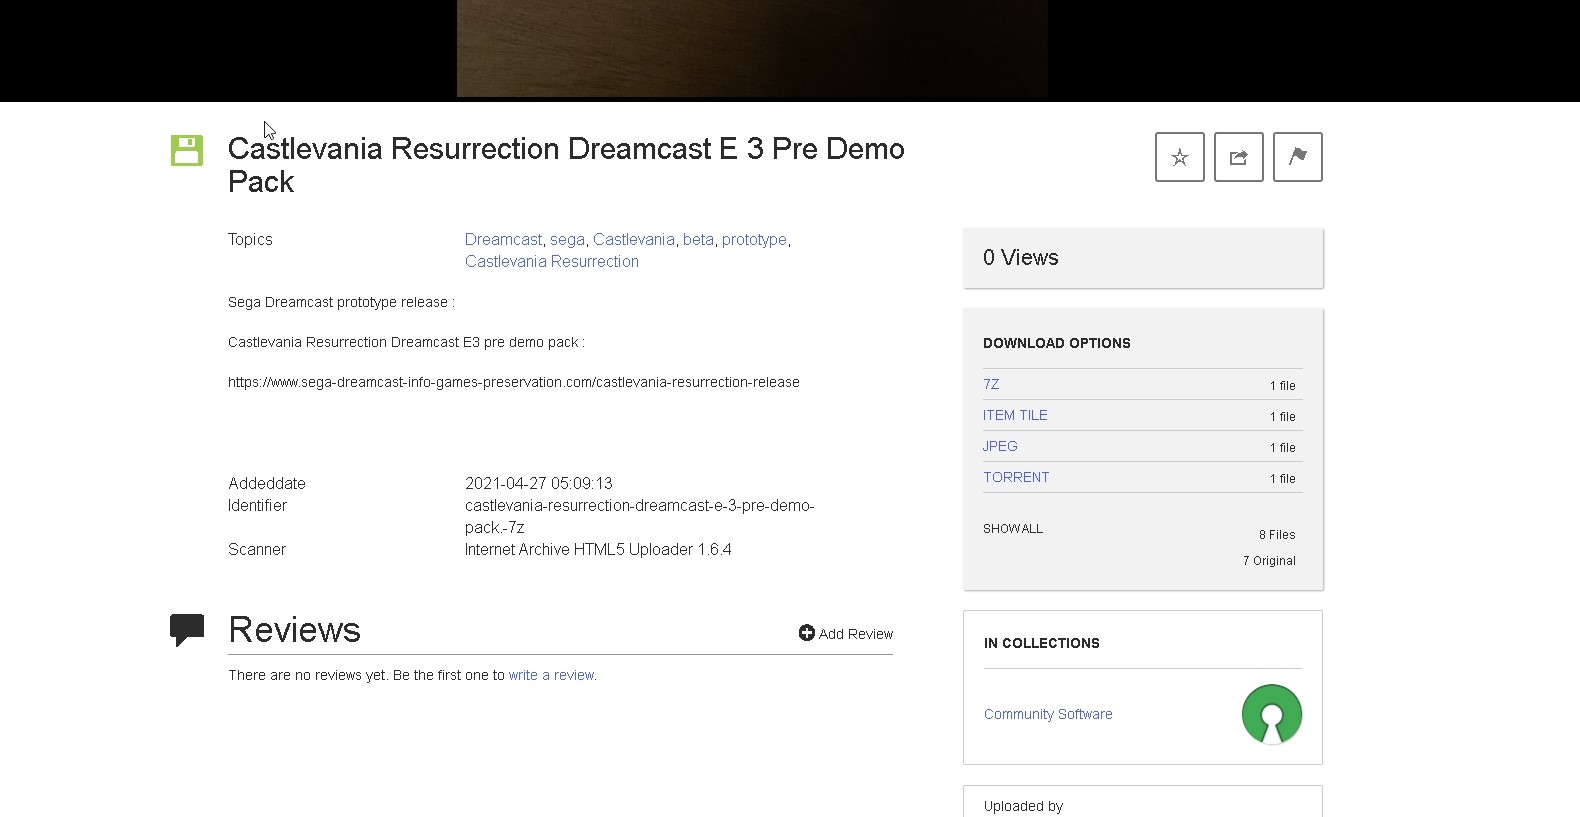1580x817 pixels.
Task: Open the Community Software collection link
Action: pyautogui.click(x=1048, y=714)
